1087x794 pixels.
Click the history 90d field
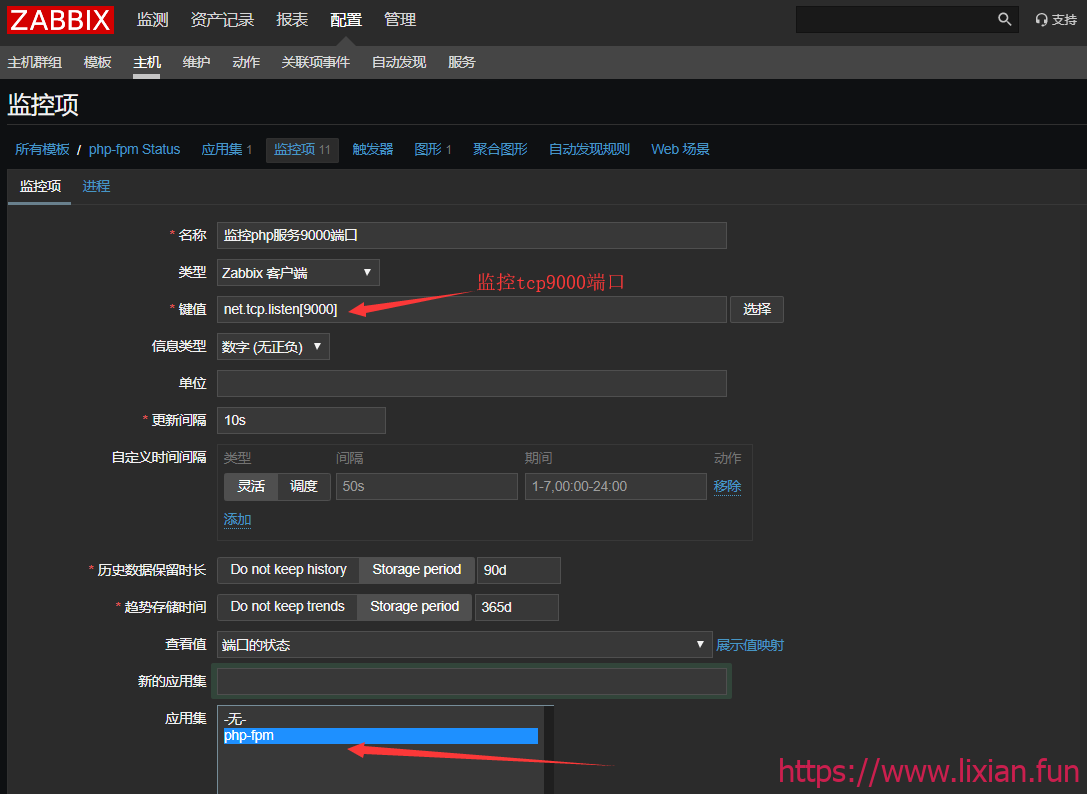[519, 570]
